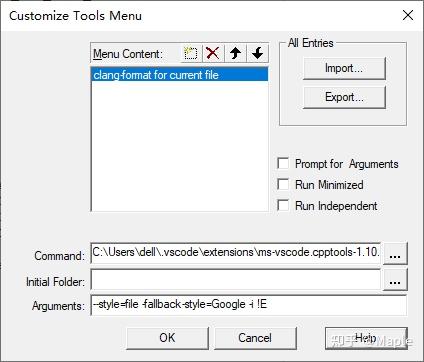Screen dimensions: 424x362
Task: Browse for the Command executable
Action: click(395, 254)
